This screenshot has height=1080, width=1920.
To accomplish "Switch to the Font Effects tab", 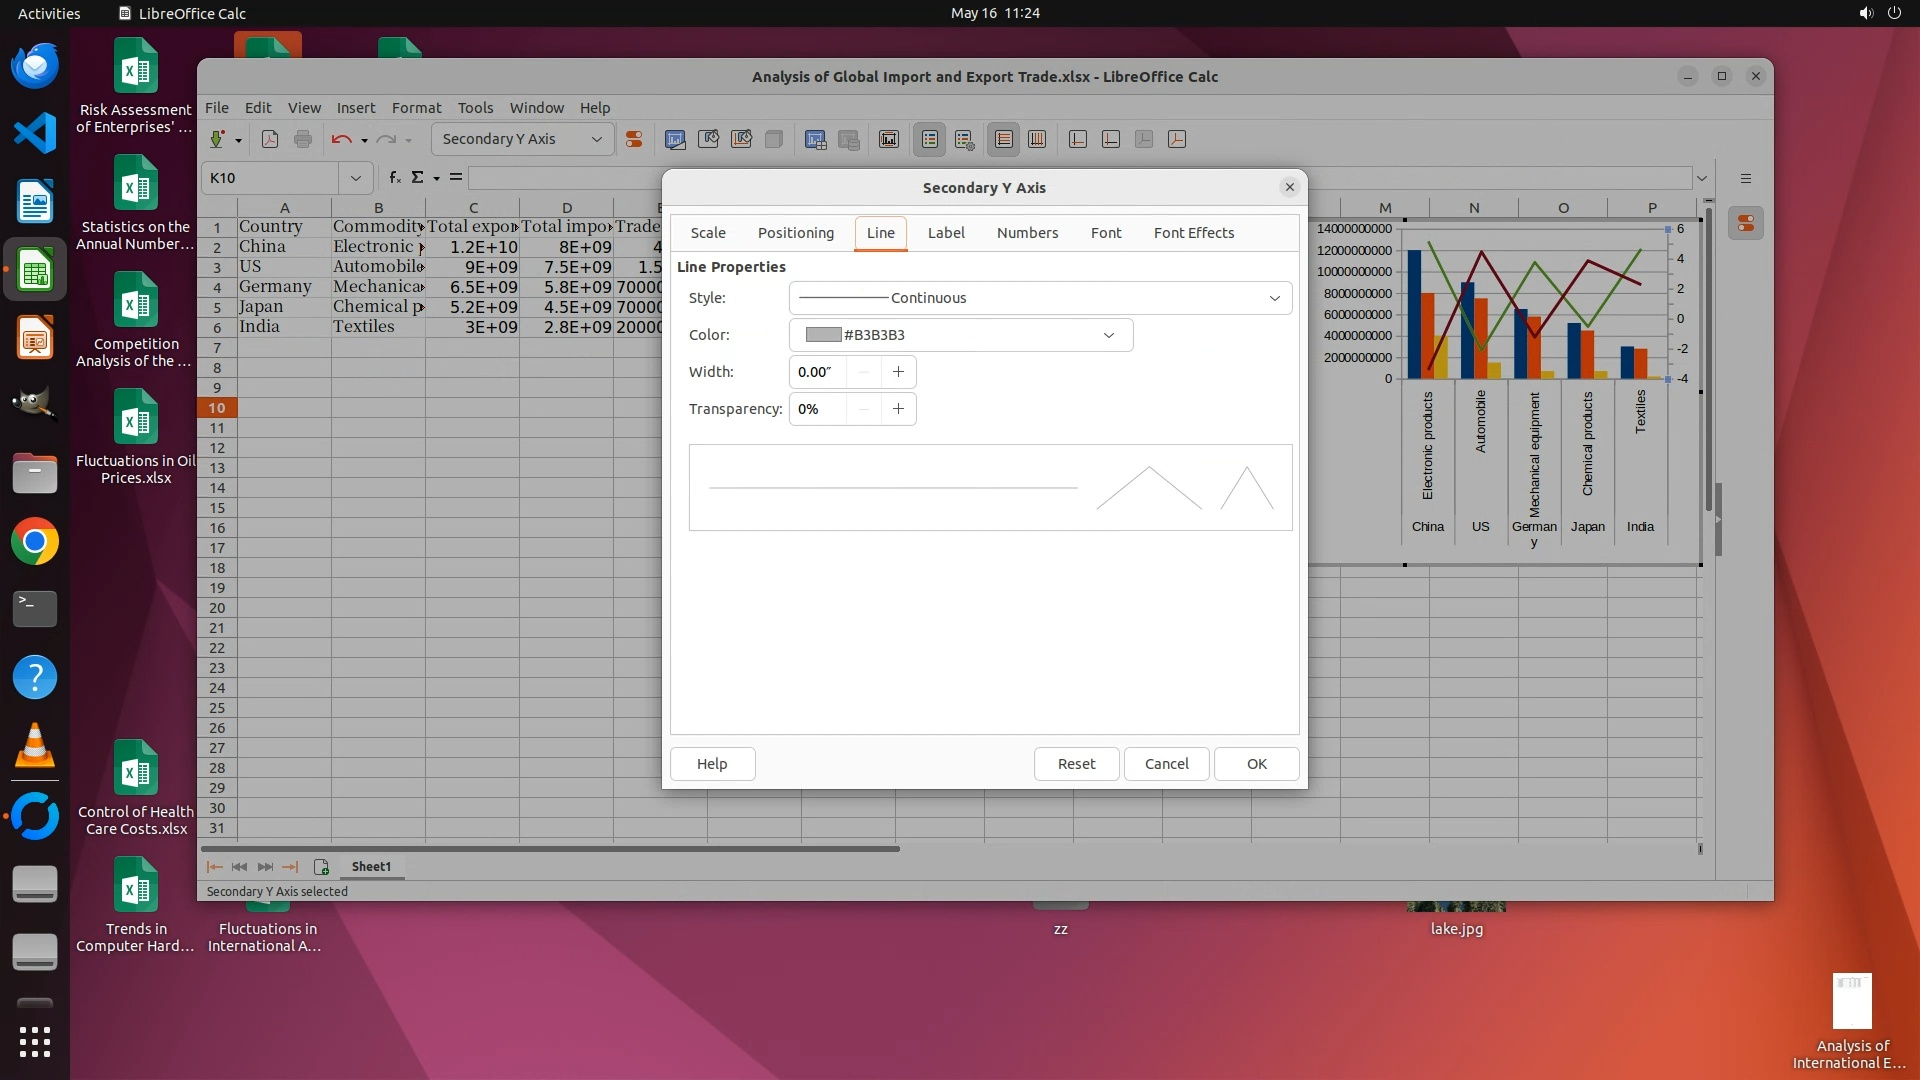I will [x=1193, y=233].
